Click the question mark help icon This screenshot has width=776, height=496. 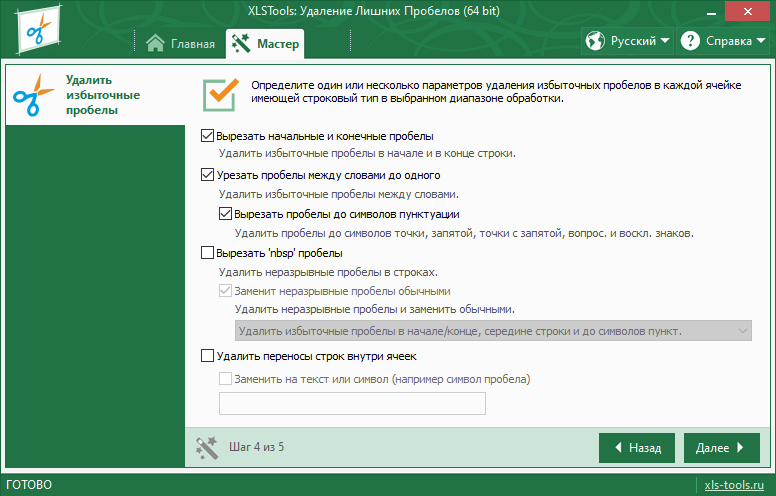[690, 41]
